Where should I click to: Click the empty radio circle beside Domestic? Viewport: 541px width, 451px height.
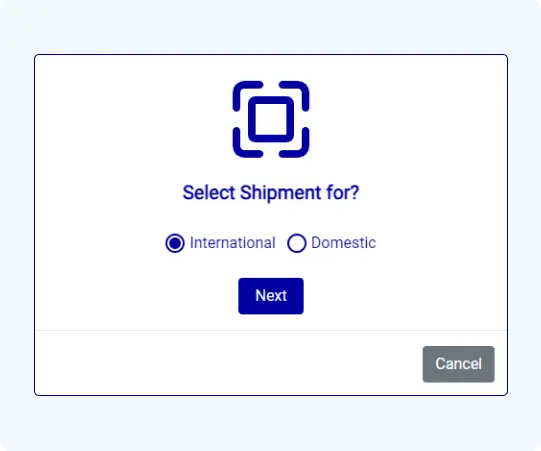(297, 243)
